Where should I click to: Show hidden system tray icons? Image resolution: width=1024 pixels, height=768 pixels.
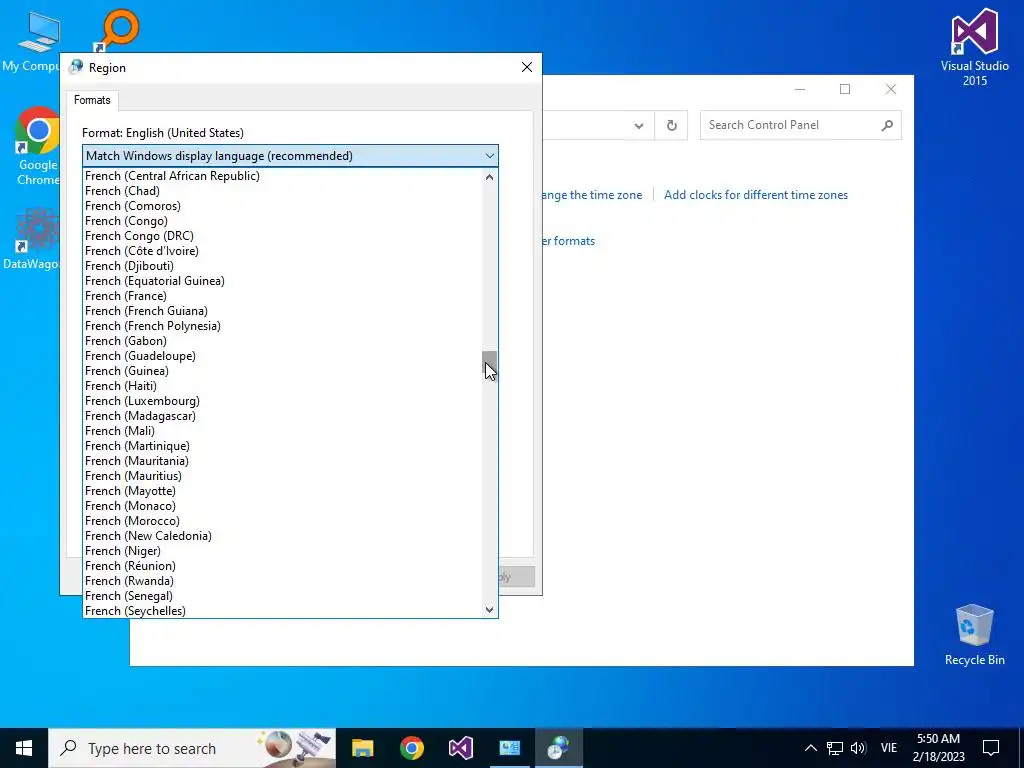810,748
